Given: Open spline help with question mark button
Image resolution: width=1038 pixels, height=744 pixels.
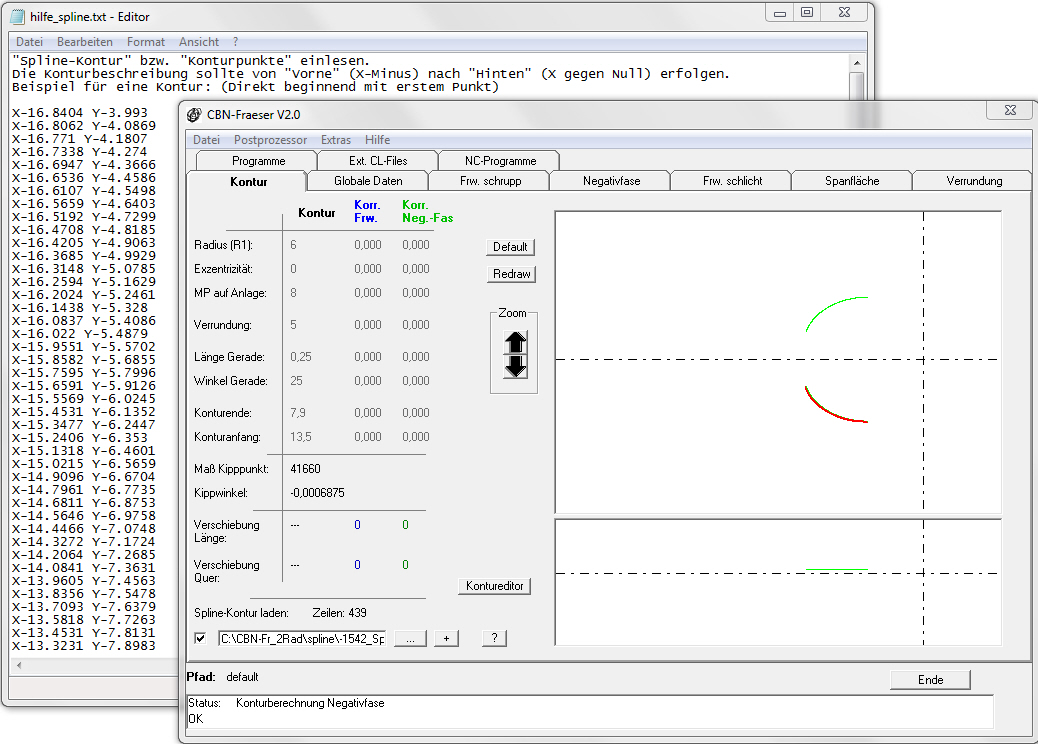Looking at the screenshot, I should coord(494,638).
